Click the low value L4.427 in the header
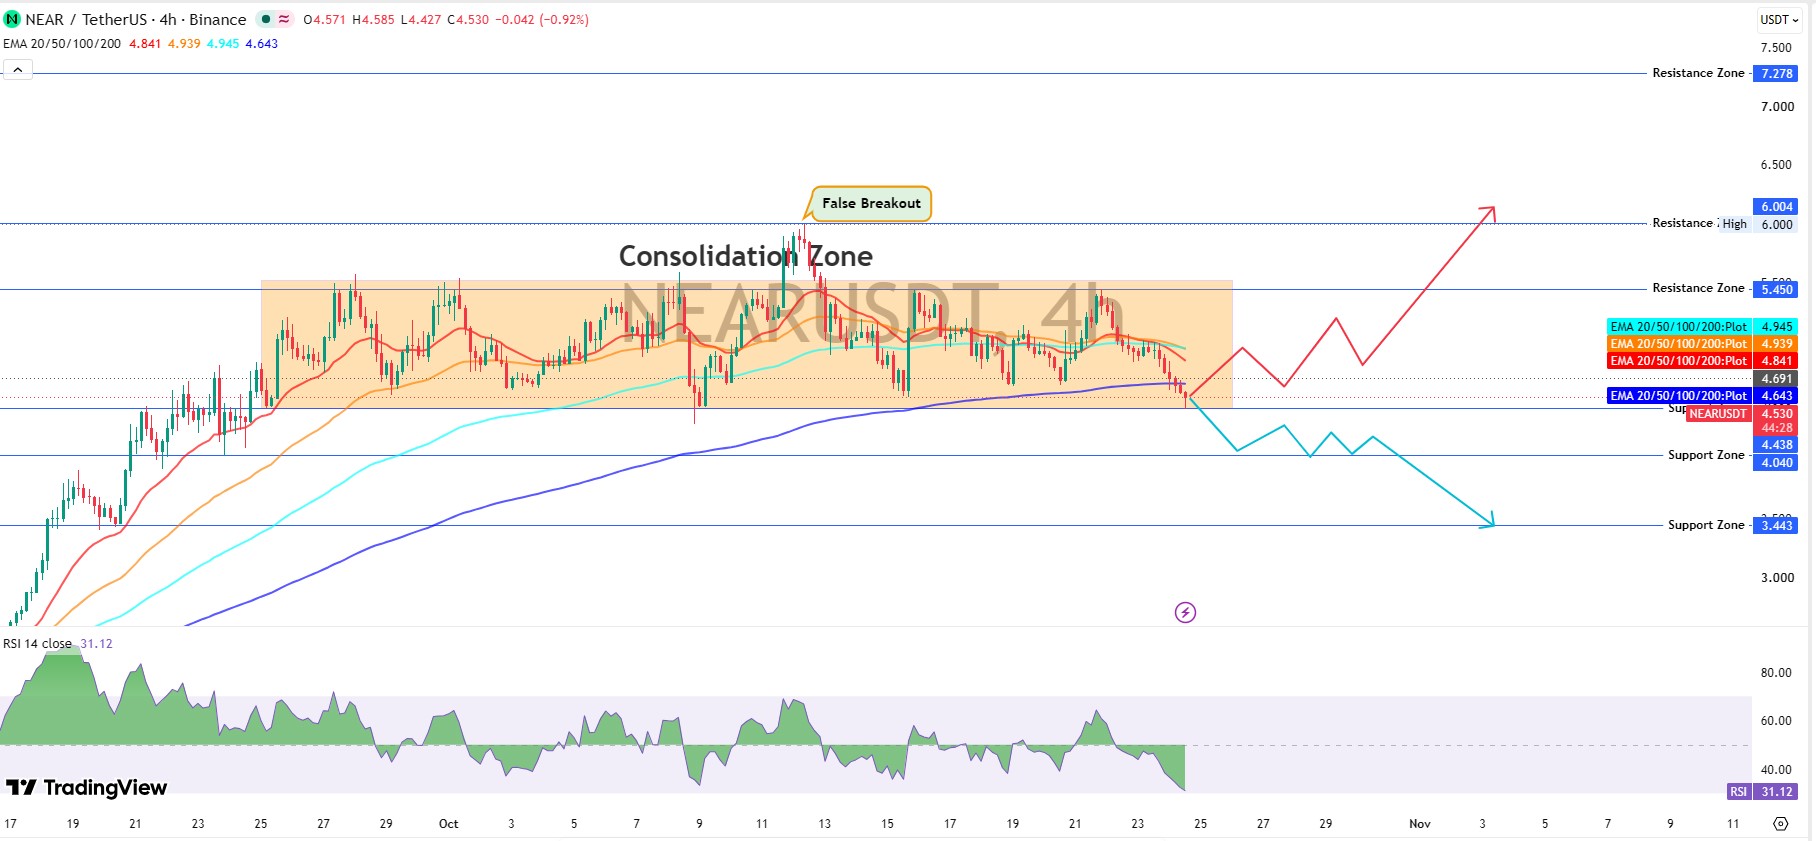The height and width of the screenshot is (841, 1816). pos(420,20)
